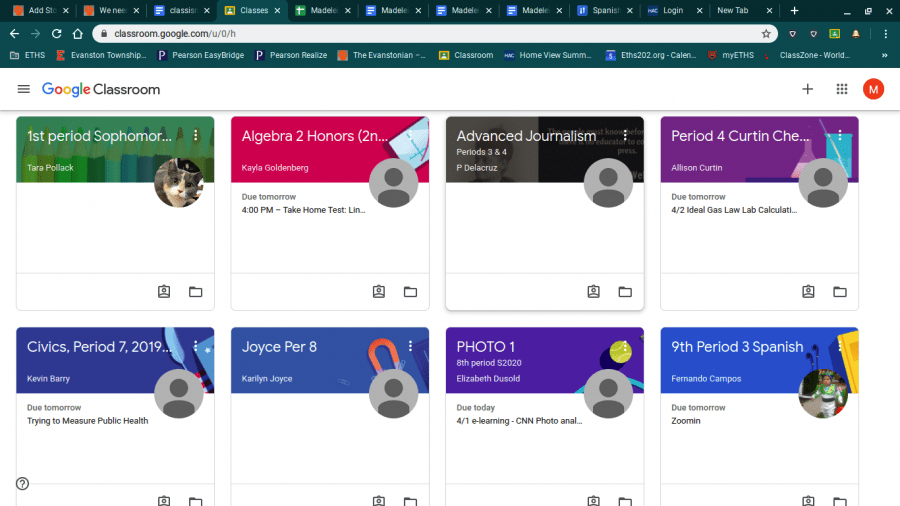Image resolution: width=900 pixels, height=506 pixels.
Task: Open the Civics, Period 7 class
Action: click(99, 347)
